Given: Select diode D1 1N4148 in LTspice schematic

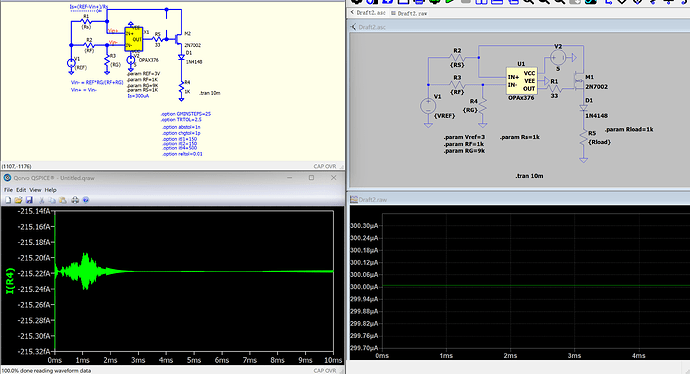Looking at the screenshot, I should 584,108.
